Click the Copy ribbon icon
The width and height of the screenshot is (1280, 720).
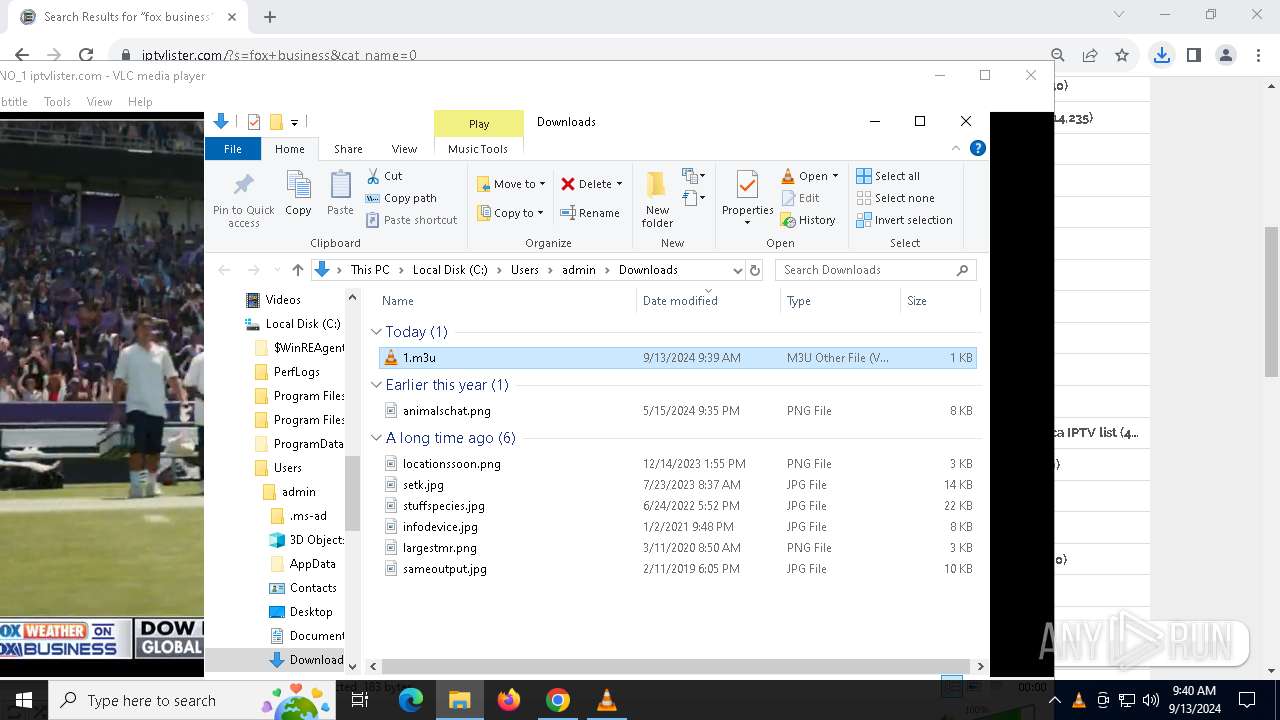tap(298, 192)
